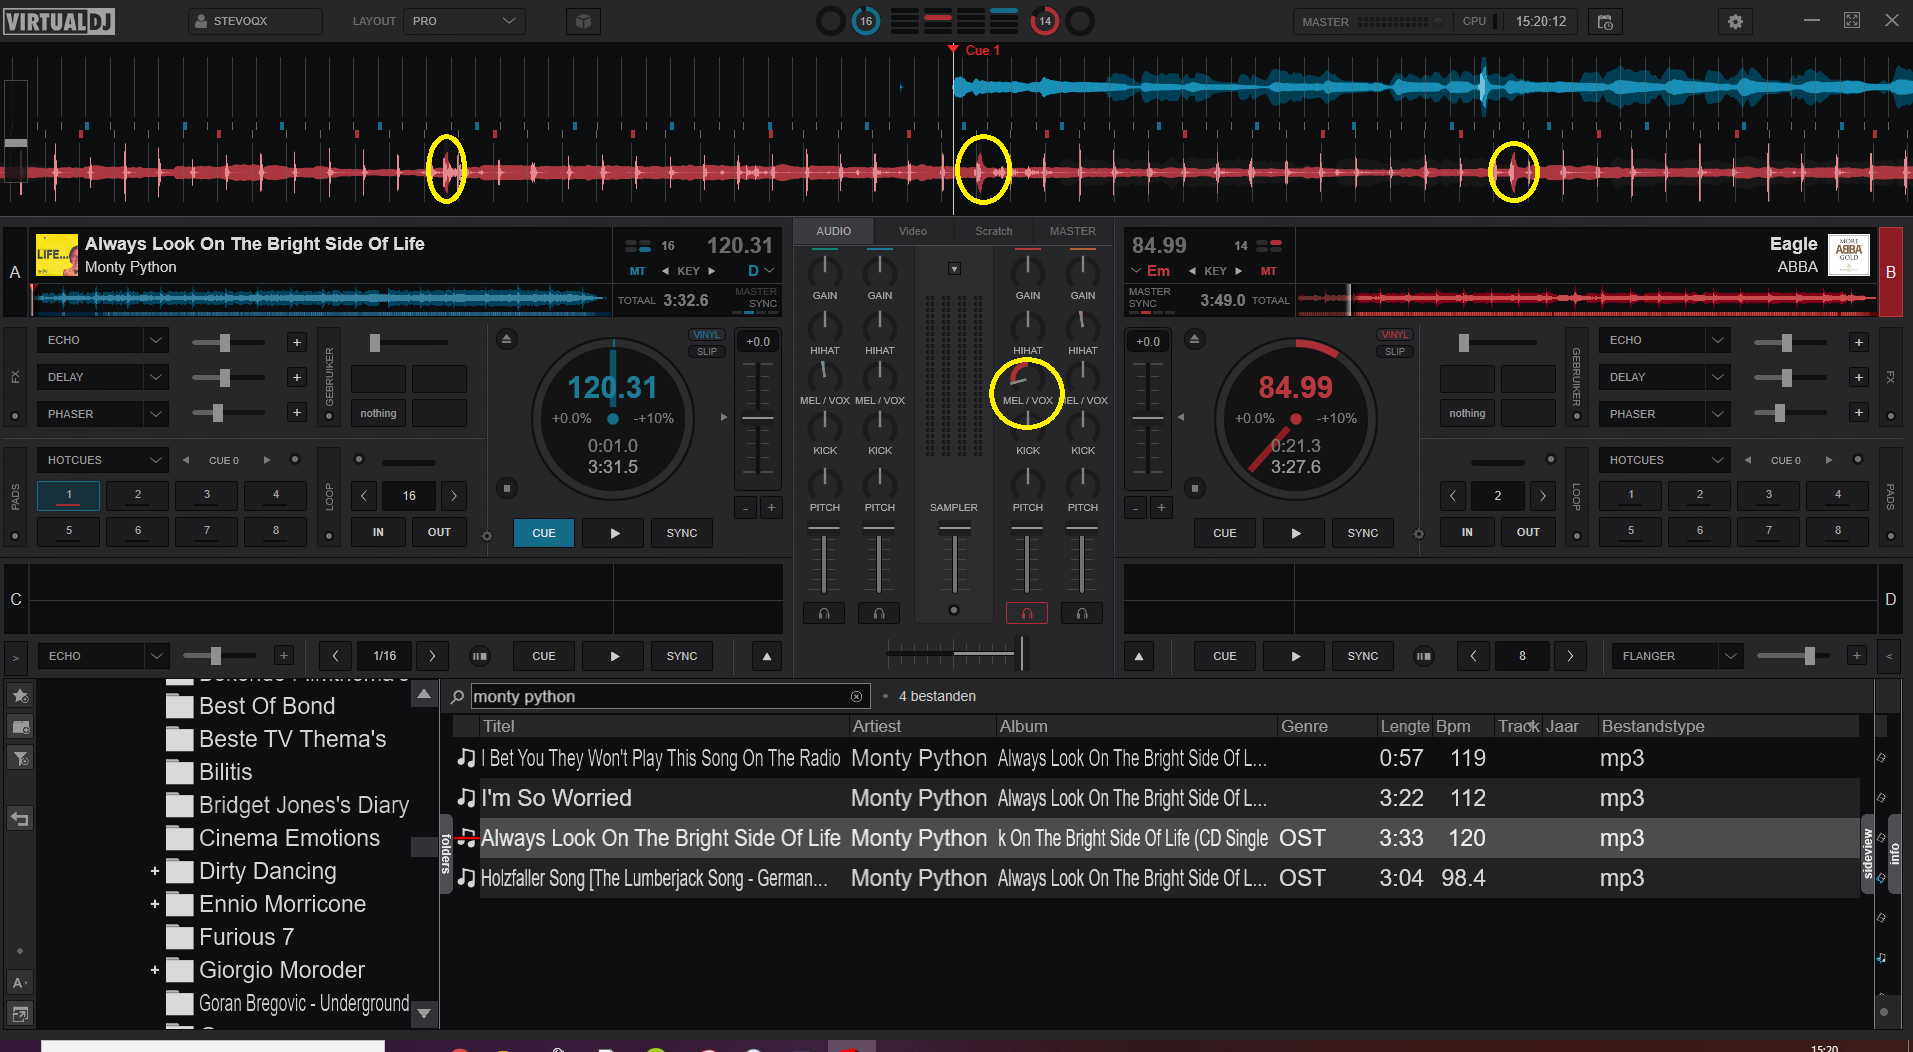Toggle master tempo MT on deck B
This screenshot has height=1052, width=1913.
[1268, 271]
